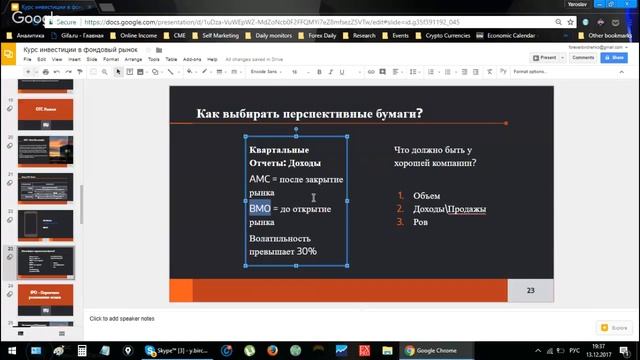
Task: Open the Arrange menu
Action: point(133,60)
